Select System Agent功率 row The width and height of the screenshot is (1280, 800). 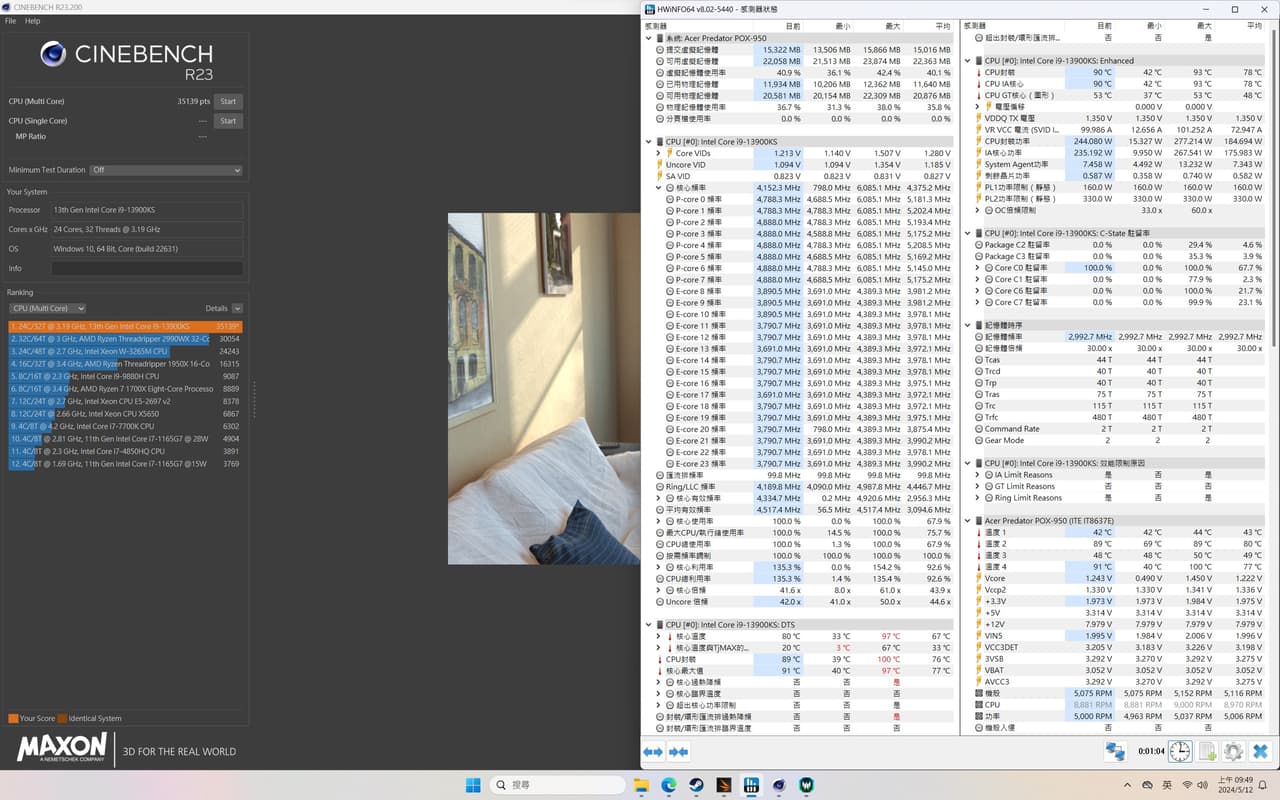pyautogui.click(x=1115, y=164)
